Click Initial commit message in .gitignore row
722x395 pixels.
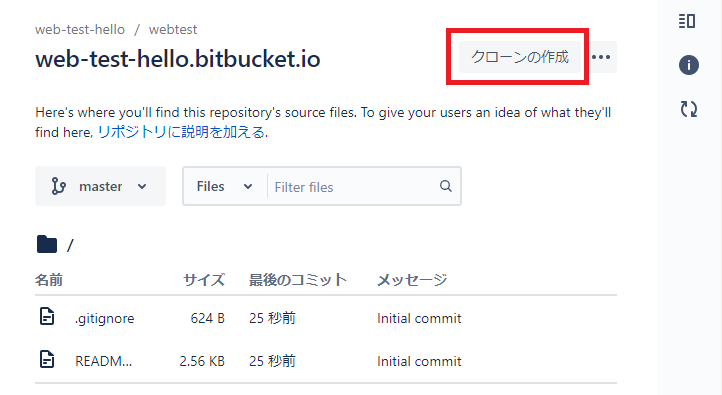coord(419,318)
